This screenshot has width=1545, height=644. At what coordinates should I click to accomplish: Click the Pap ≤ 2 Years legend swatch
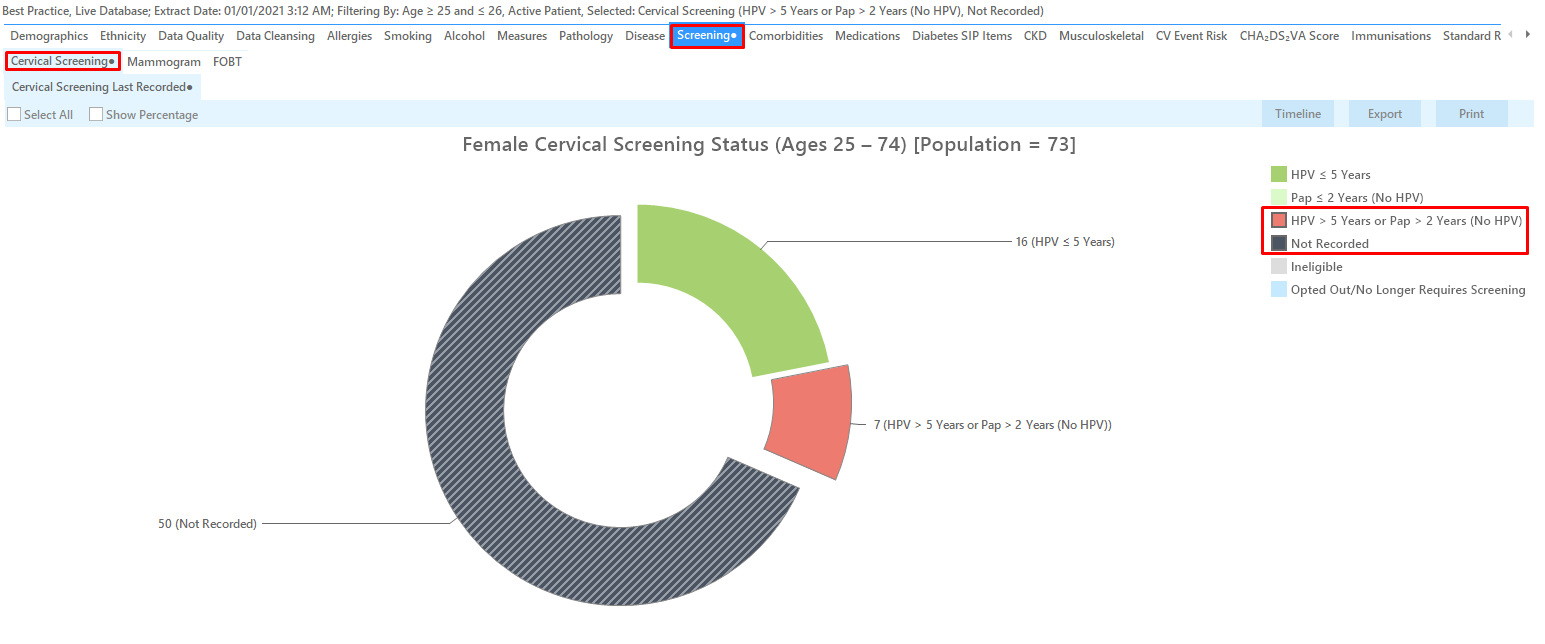(x=1279, y=198)
